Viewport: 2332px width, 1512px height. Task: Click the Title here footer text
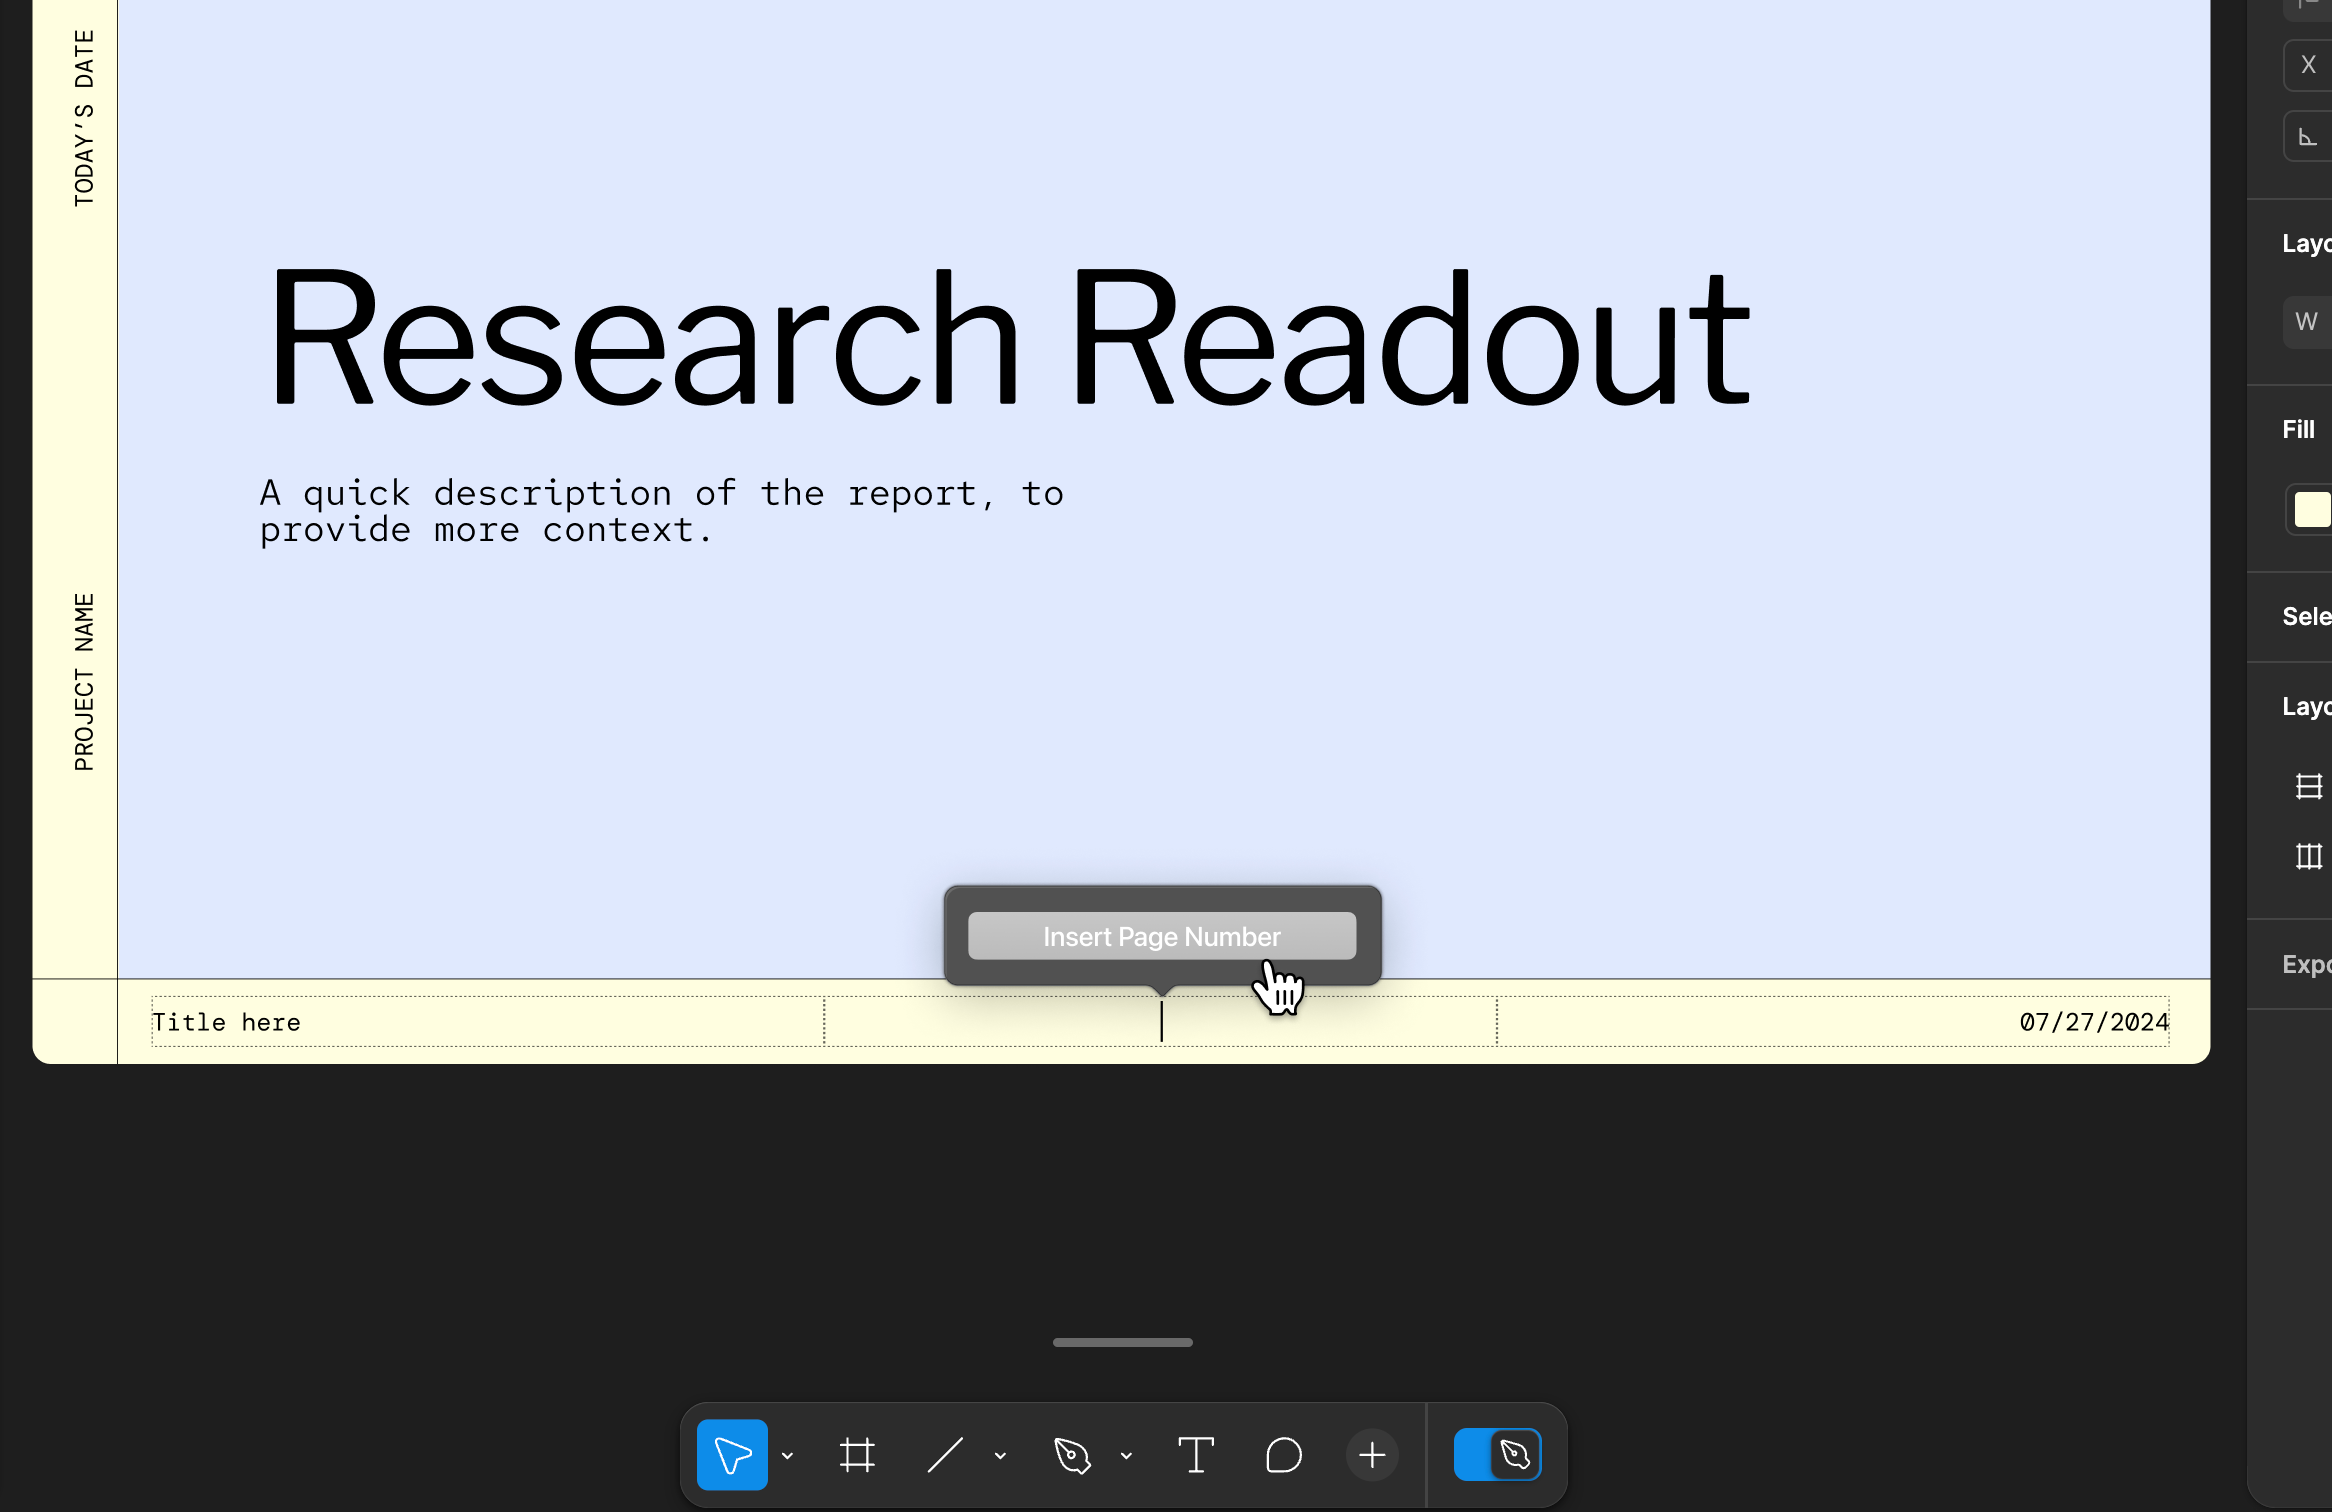pyautogui.click(x=226, y=1022)
